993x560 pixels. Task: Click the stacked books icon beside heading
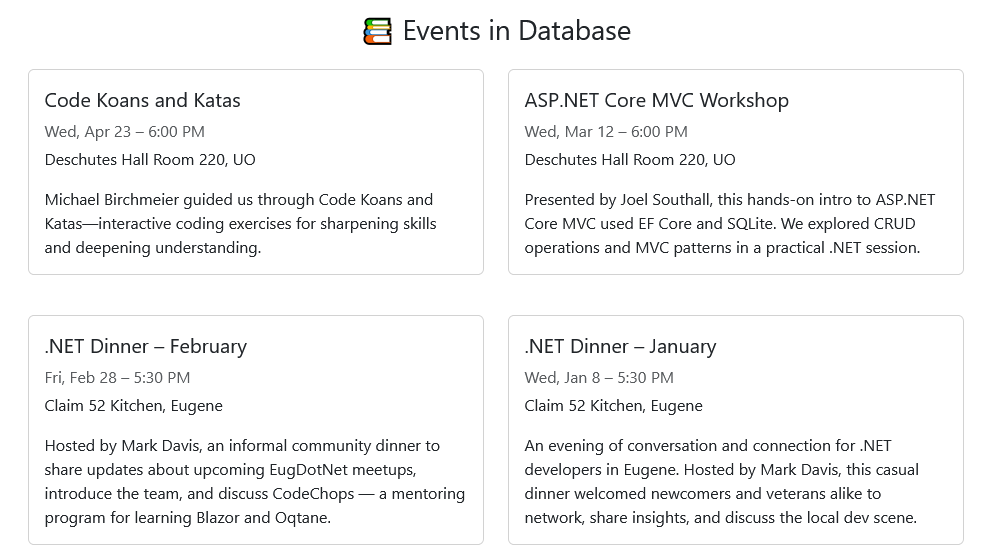point(377,31)
